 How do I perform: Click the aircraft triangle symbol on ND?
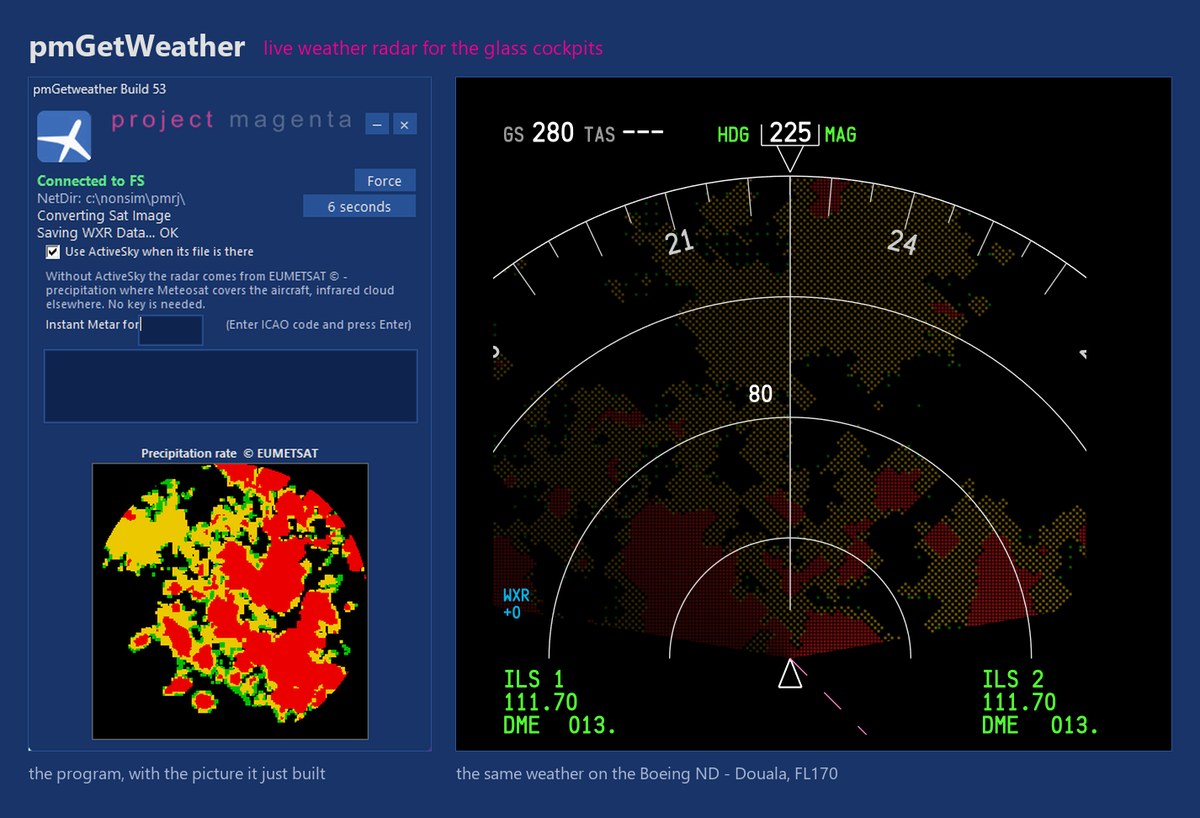pyautogui.click(x=790, y=674)
